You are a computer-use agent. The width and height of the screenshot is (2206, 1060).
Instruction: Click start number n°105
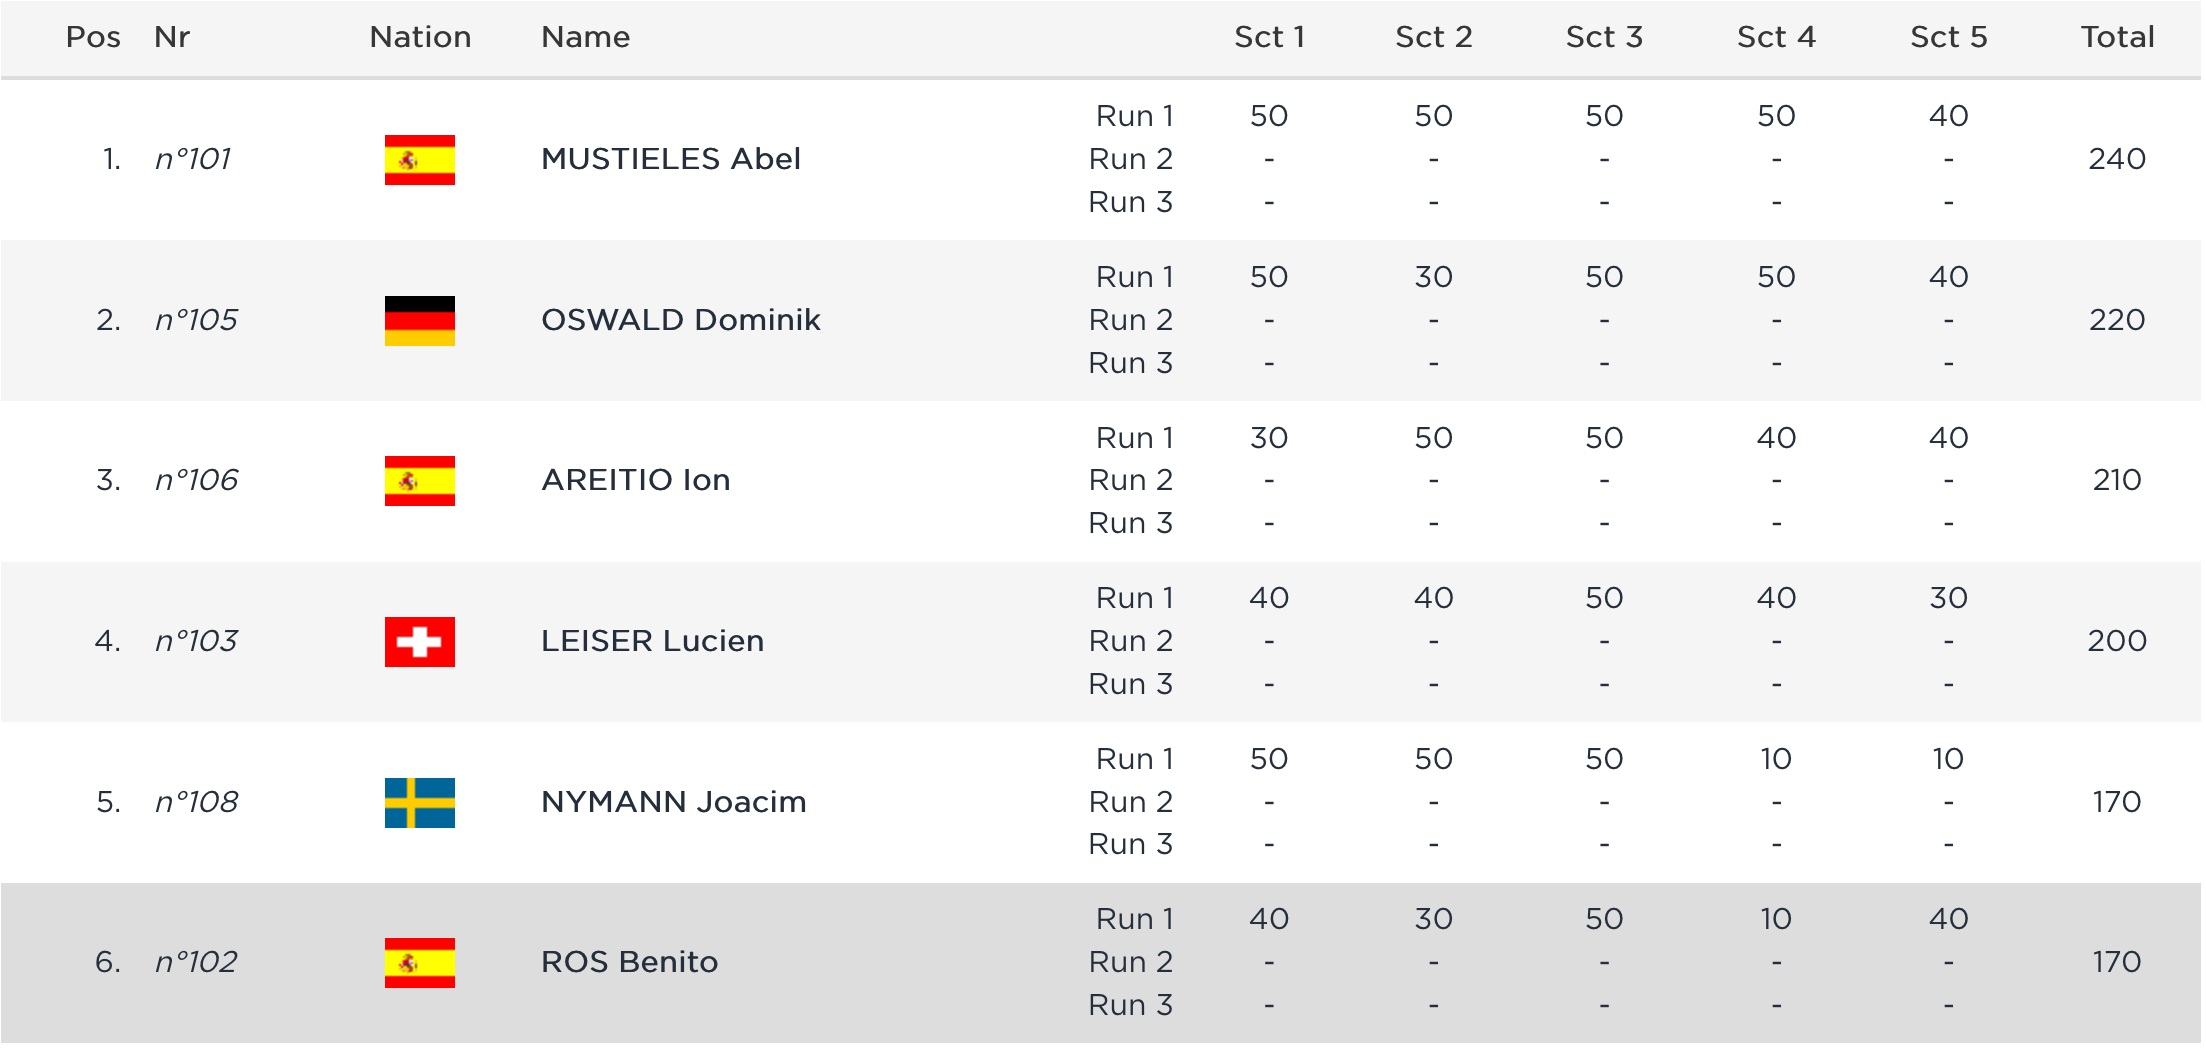pos(196,320)
